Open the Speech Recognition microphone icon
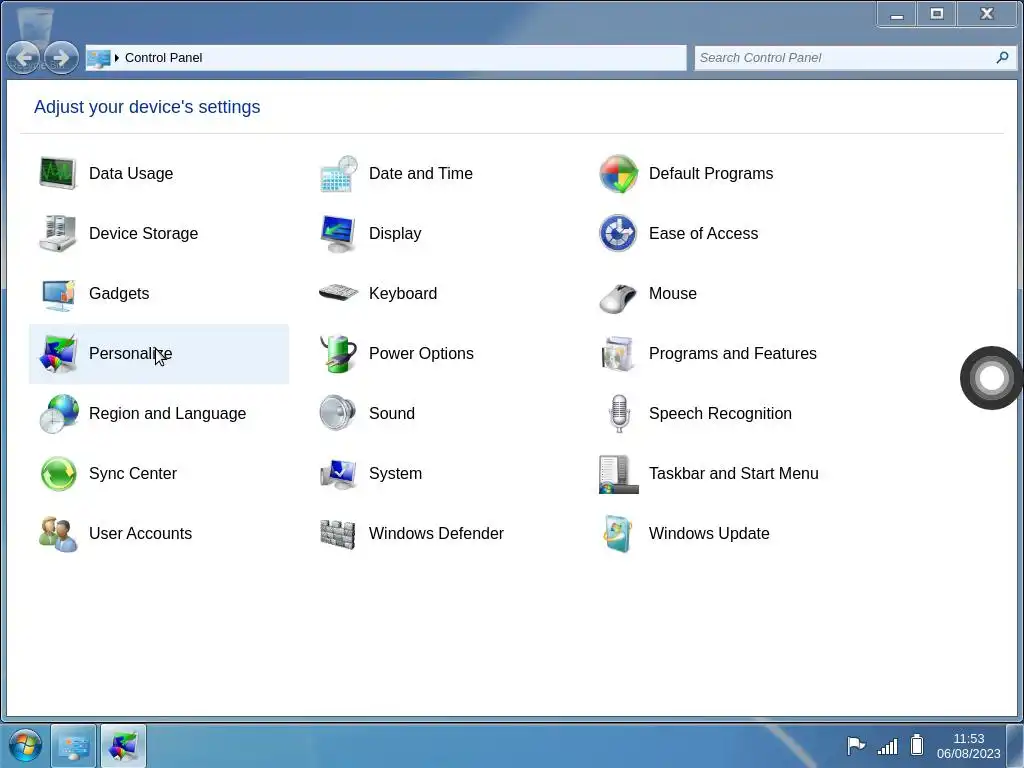The width and height of the screenshot is (1024, 768). point(619,413)
